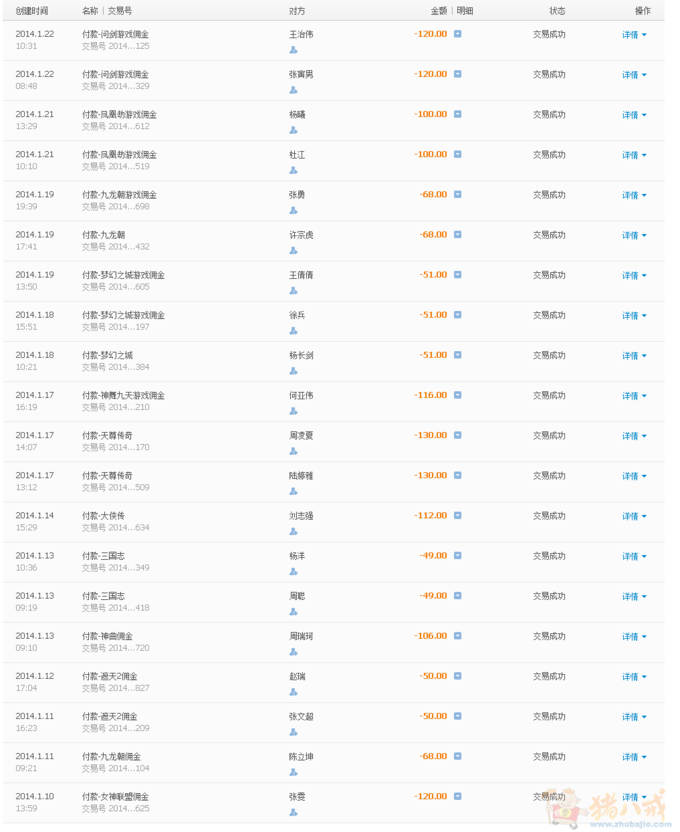Screen dimensions: 680x832
Task: Open amount detail icon for 2014.1.13 10:36 row
Action: (x=458, y=556)
